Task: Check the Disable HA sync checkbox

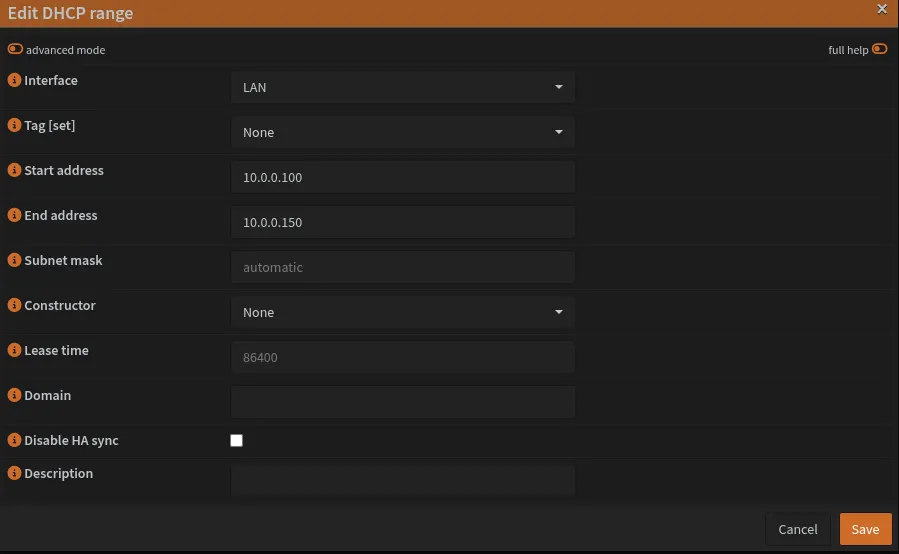Action: [x=236, y=440]
